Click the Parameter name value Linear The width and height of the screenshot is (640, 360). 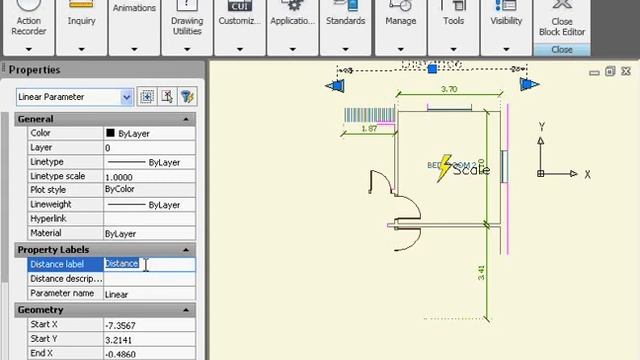[149, 293]
